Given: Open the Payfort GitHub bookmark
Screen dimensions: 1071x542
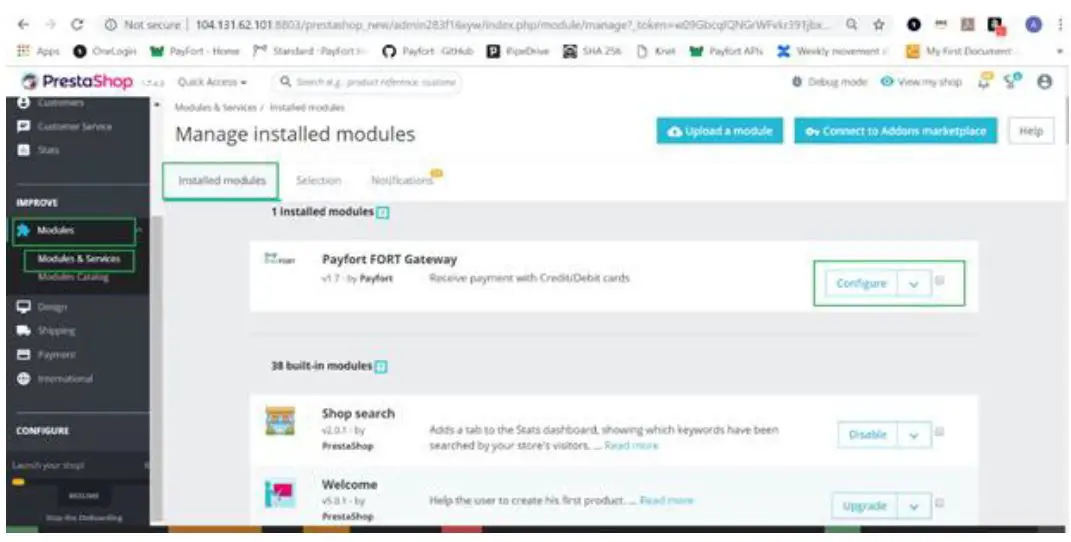Looking at the screenshot, I should click(x=428, y=51).
